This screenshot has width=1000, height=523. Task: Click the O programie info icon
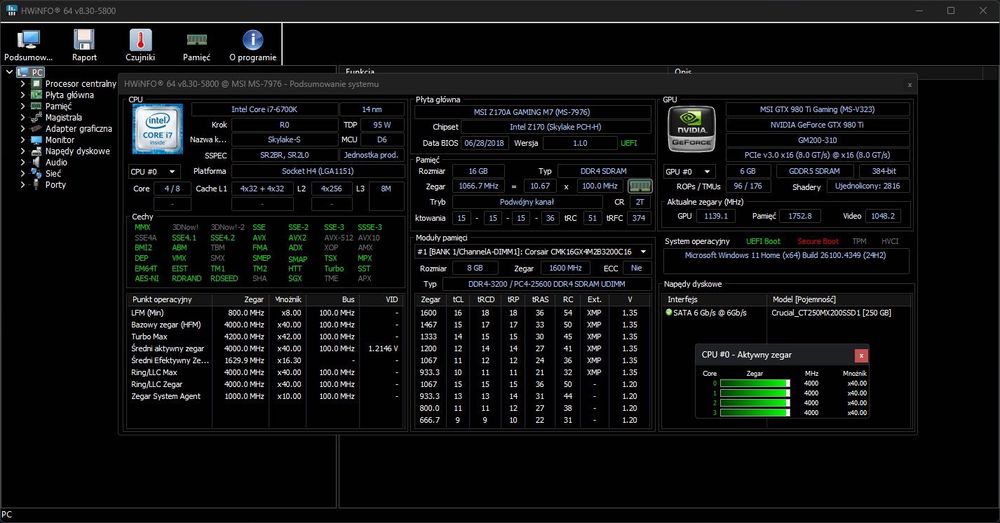click(253, 40)
